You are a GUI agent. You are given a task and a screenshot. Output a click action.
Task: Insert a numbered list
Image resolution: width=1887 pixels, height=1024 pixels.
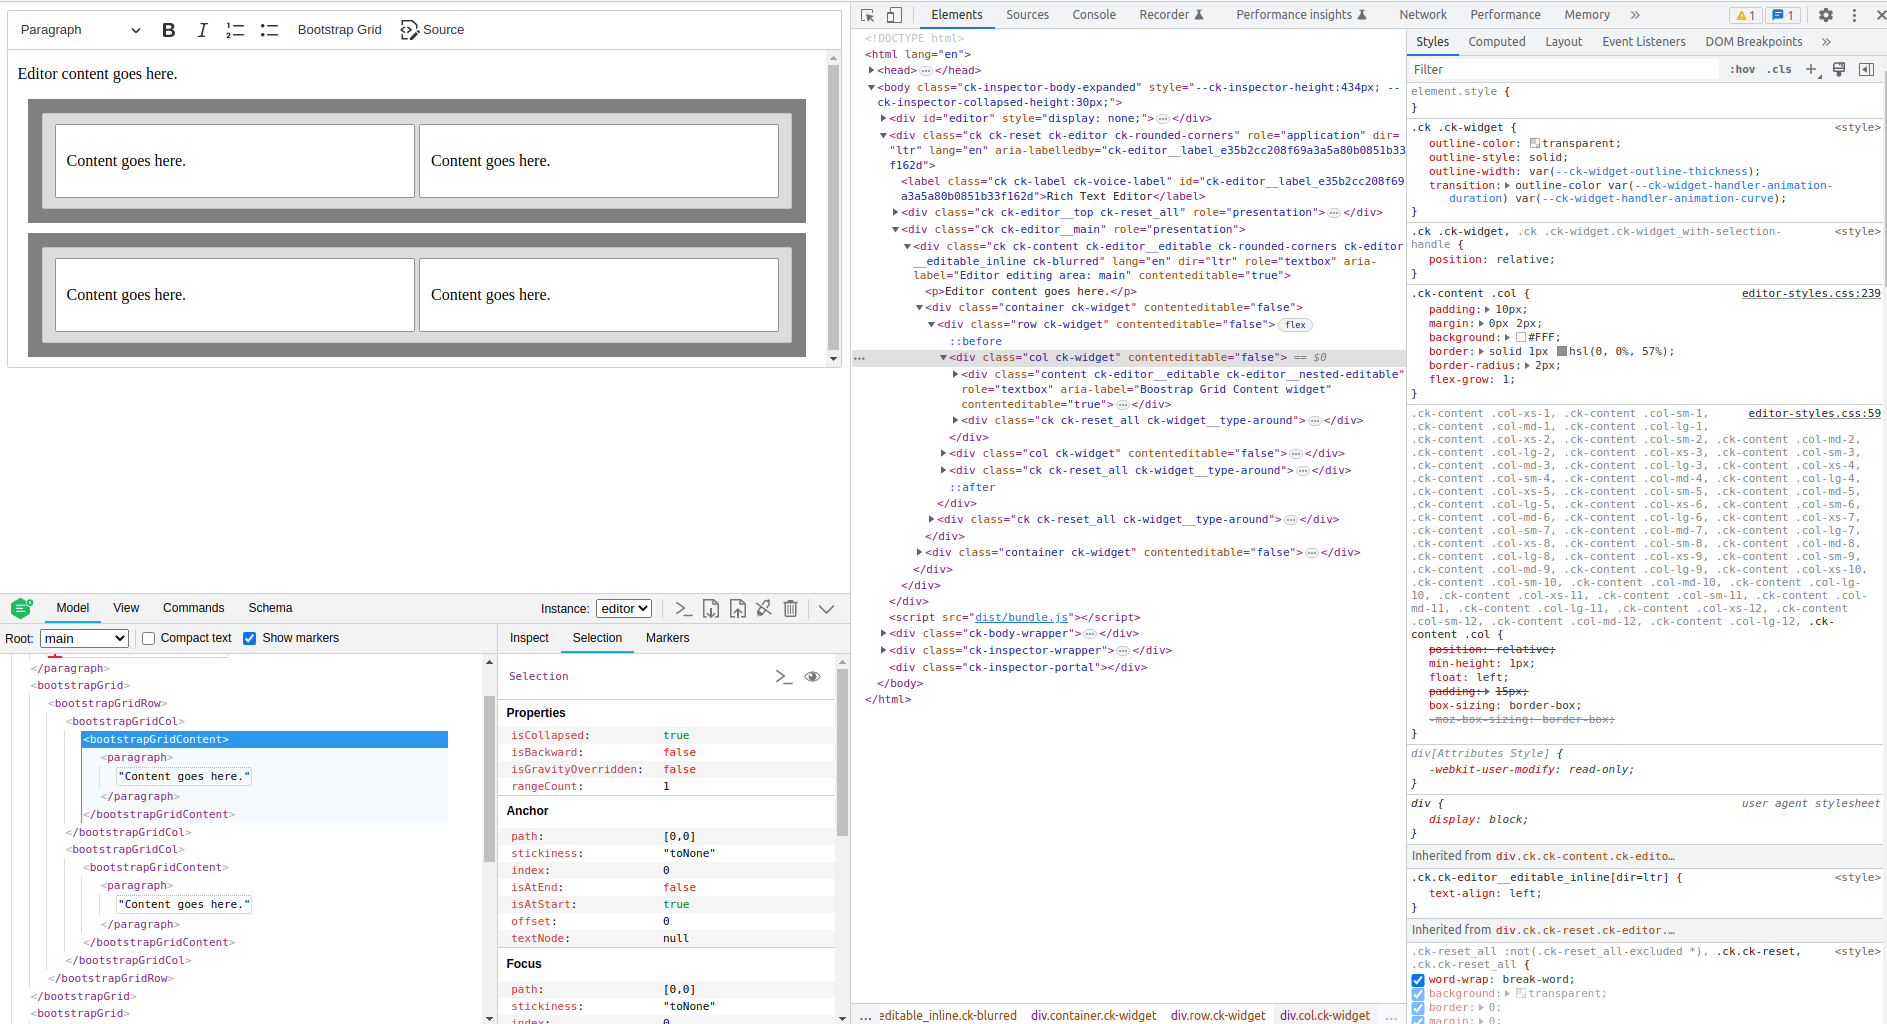[x=235, y=30]
